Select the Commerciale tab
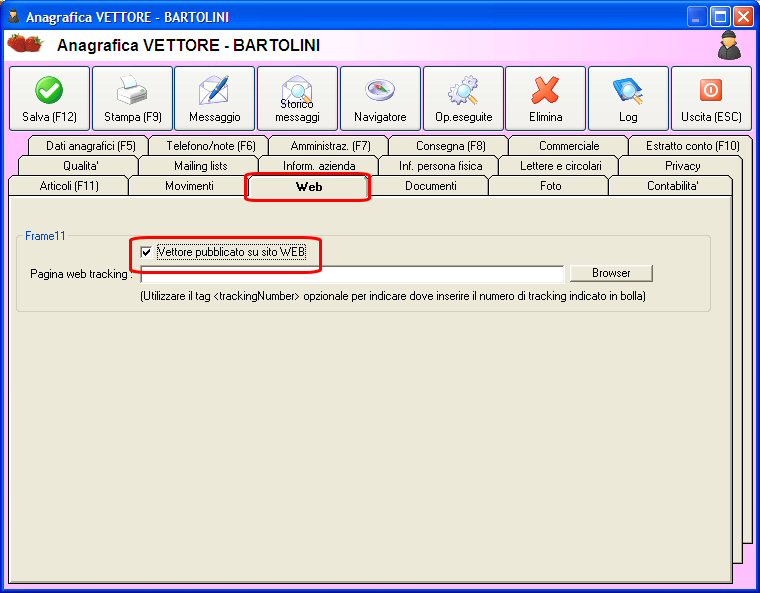Screen dimensions: 760x593 point(569,146)
